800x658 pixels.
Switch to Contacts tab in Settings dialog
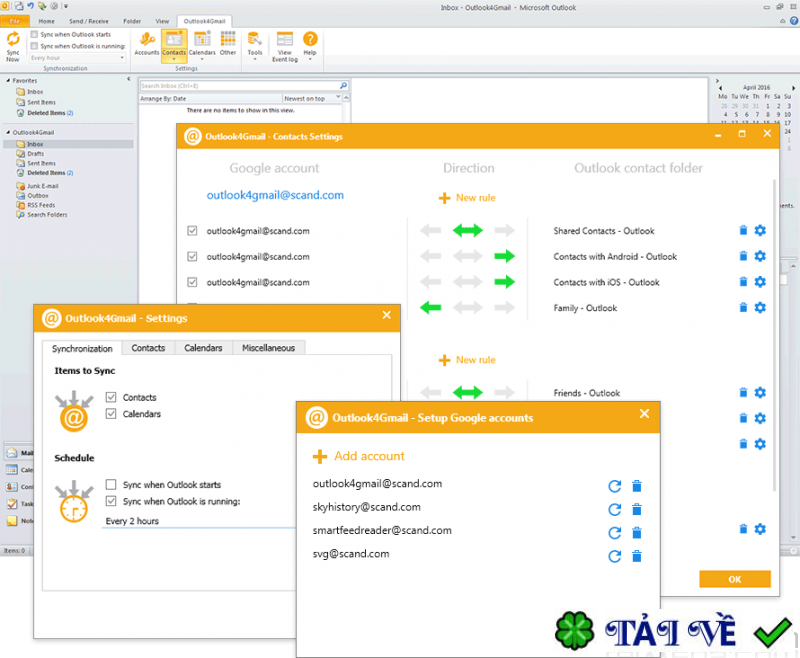(x=148, y=348)
